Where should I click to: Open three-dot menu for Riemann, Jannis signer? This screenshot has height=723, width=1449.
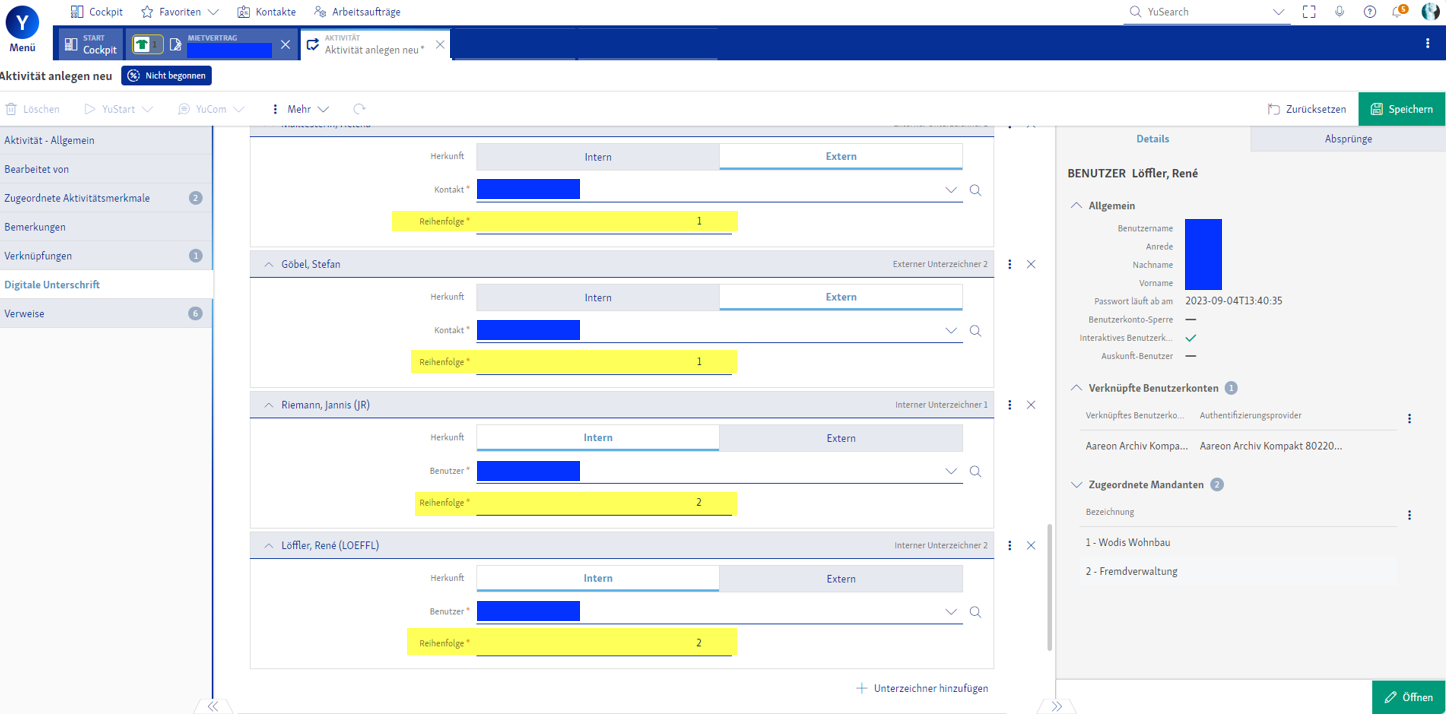tap(1010, 405)
